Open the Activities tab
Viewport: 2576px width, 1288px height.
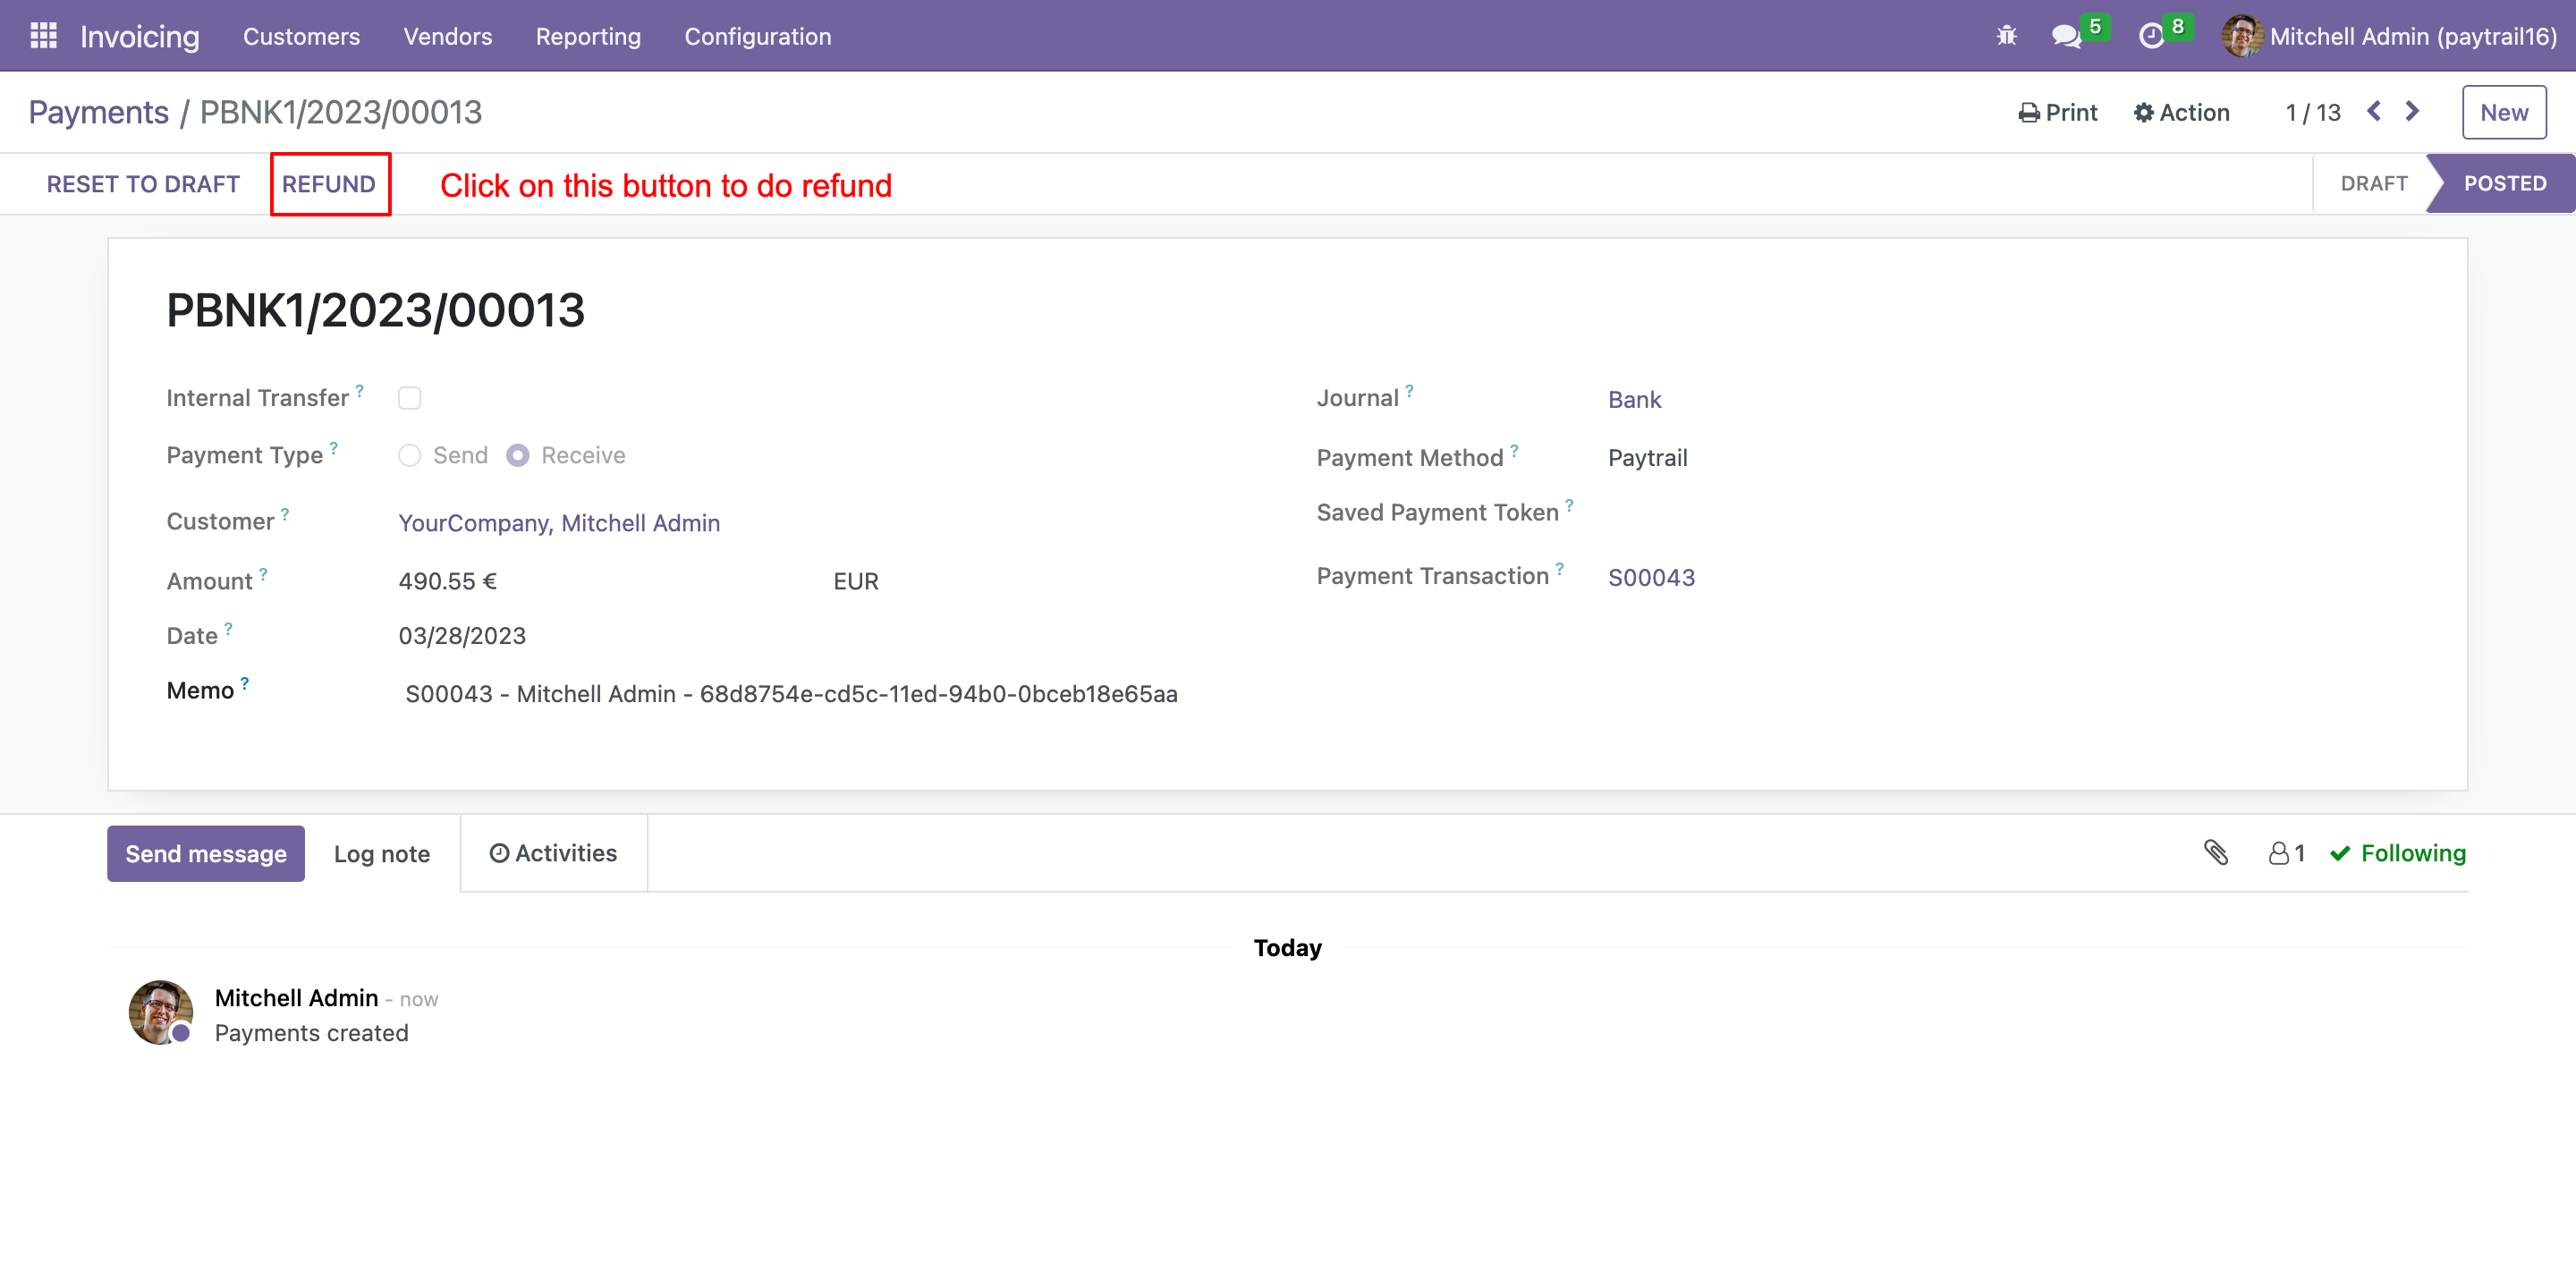pos(553,852)
